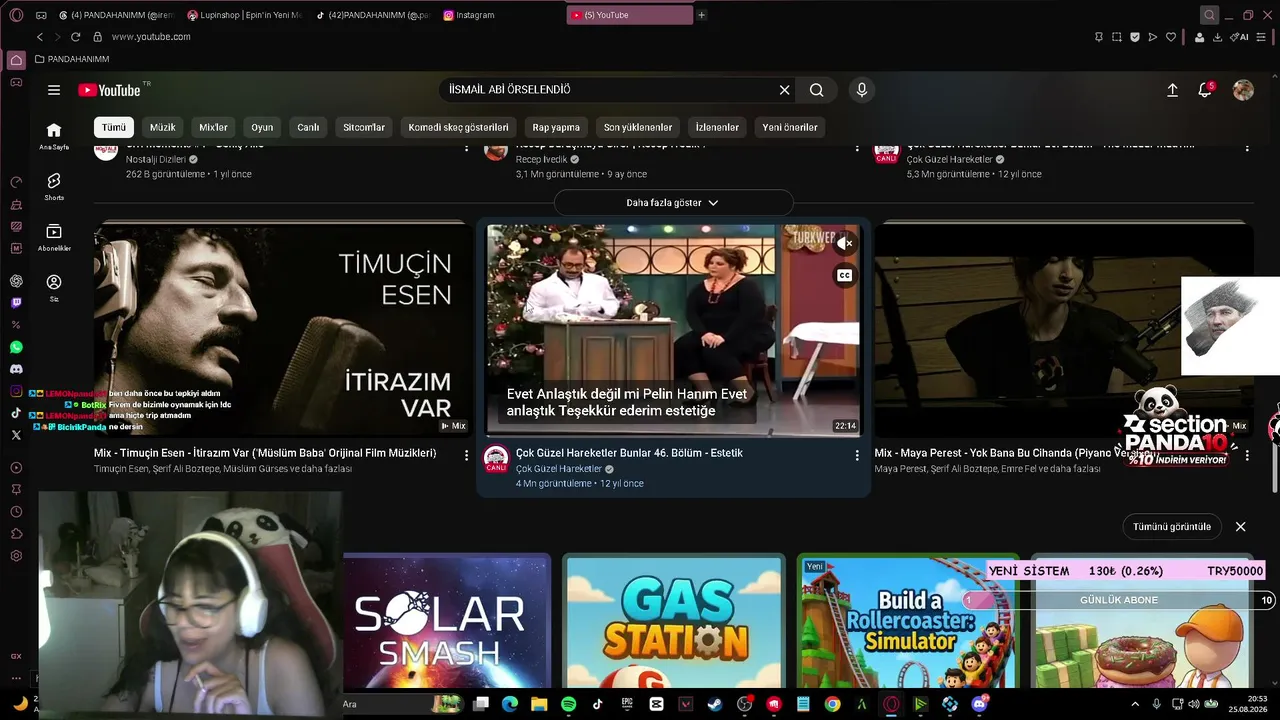1280x720 pixels.
Task: Launch Steam from the taskbar
Action: click(715, 704)
